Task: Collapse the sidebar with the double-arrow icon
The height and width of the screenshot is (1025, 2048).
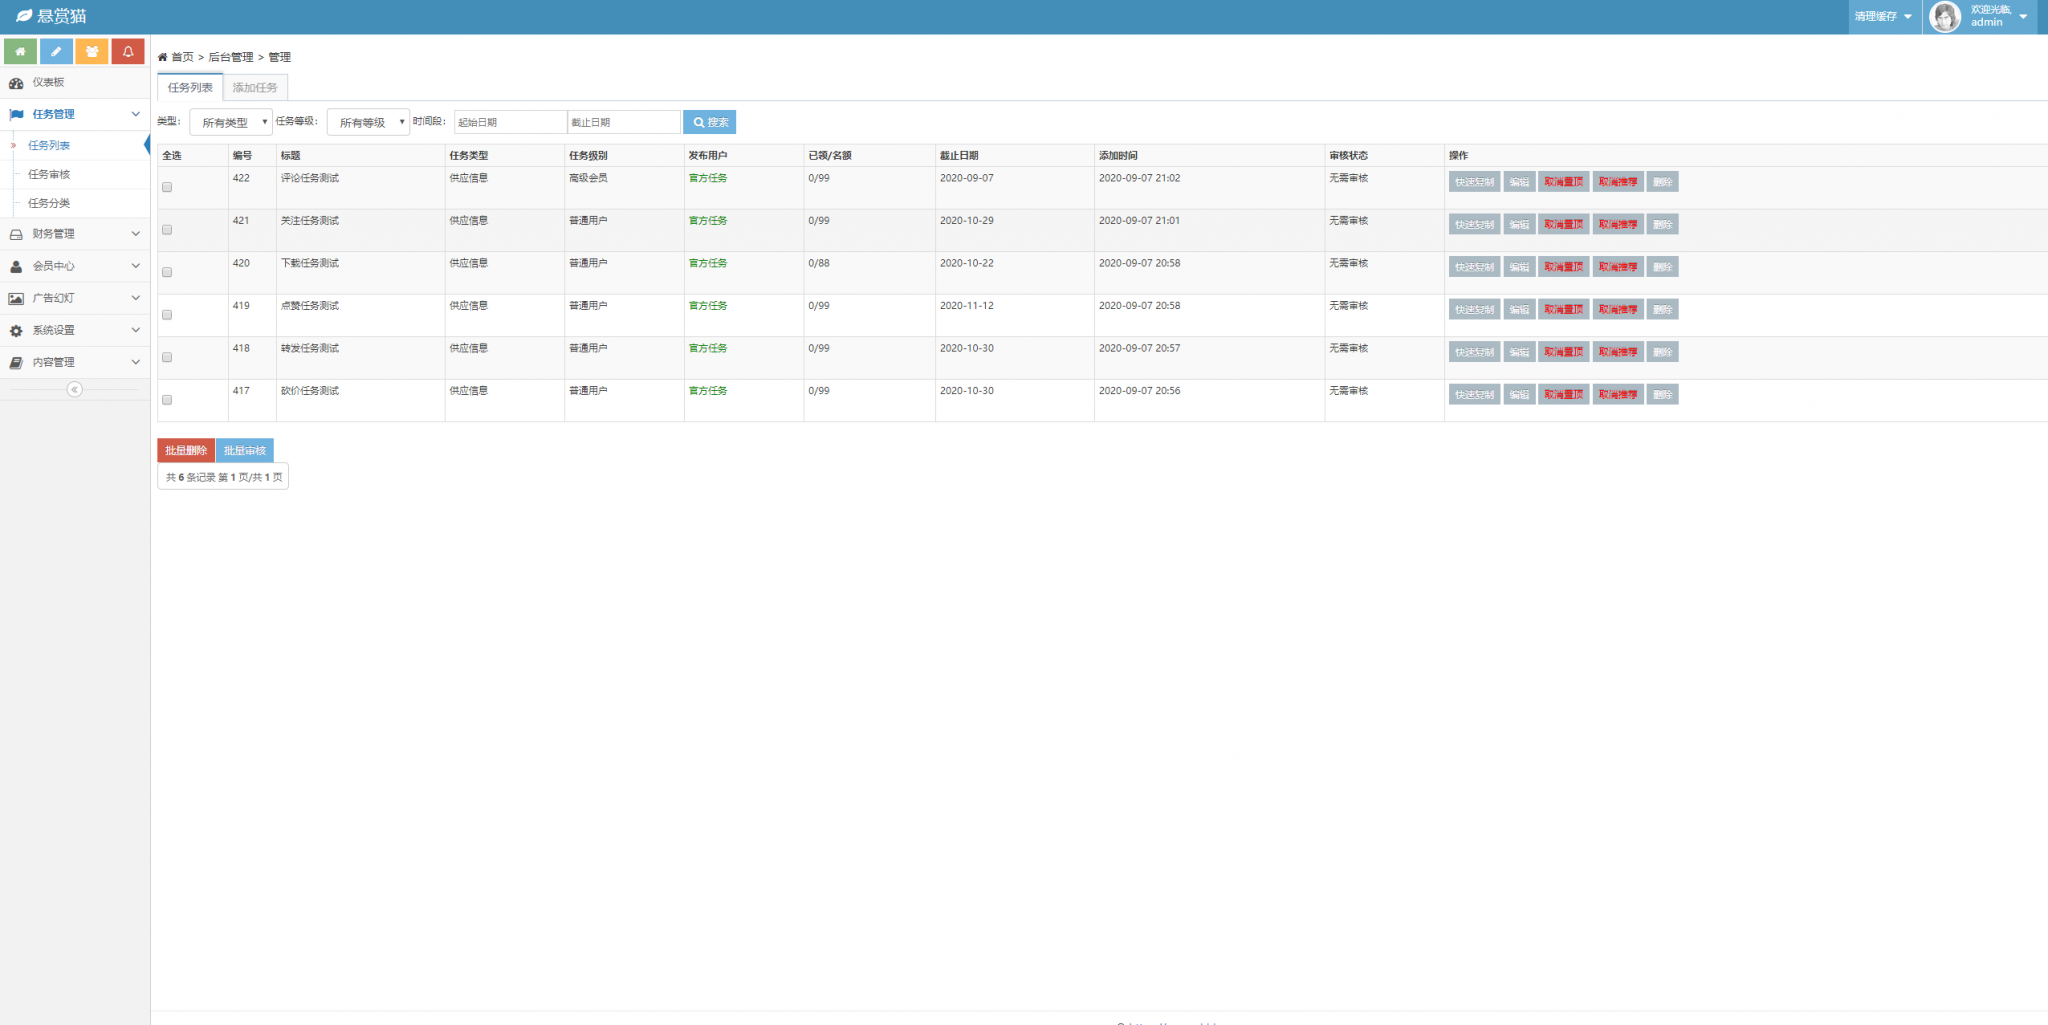Action: pyautogui.click(x=74, y=390)
